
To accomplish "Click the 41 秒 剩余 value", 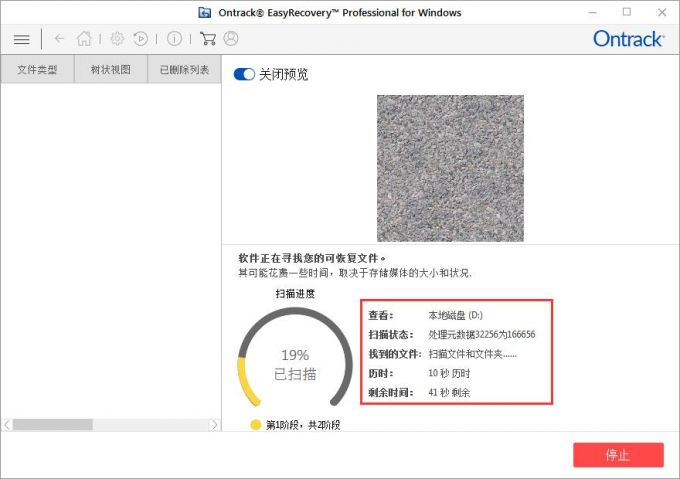I will [449, 393].
